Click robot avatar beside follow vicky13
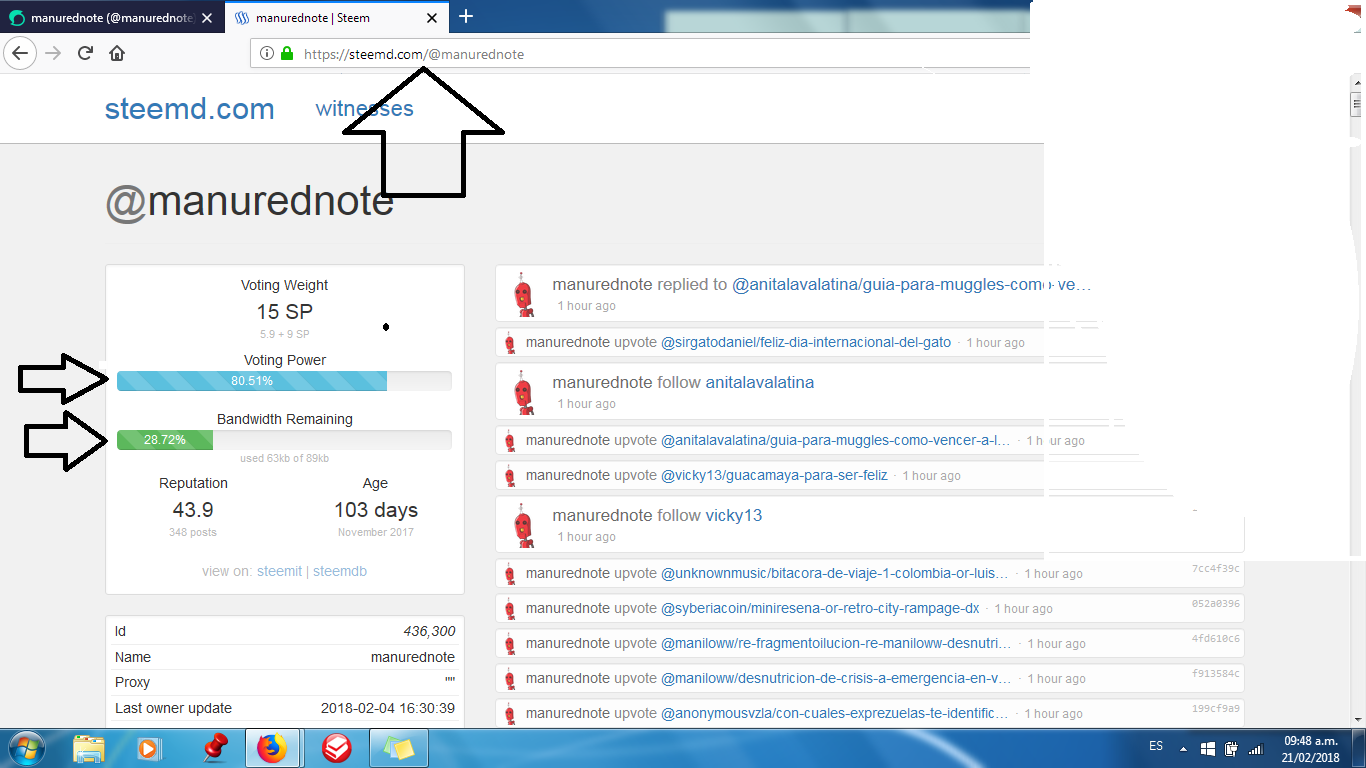Image resolution: width=1366 pixels, height=768 pixels. pos(523,525)
